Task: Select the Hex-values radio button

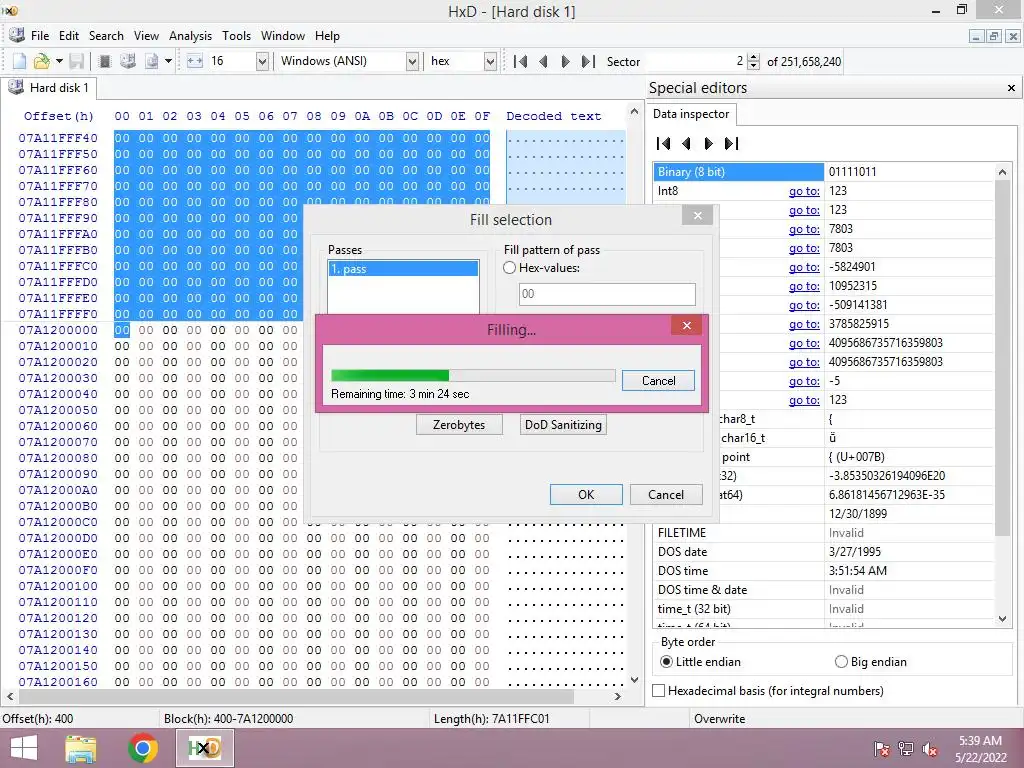Action: click(x=509, y=268)
